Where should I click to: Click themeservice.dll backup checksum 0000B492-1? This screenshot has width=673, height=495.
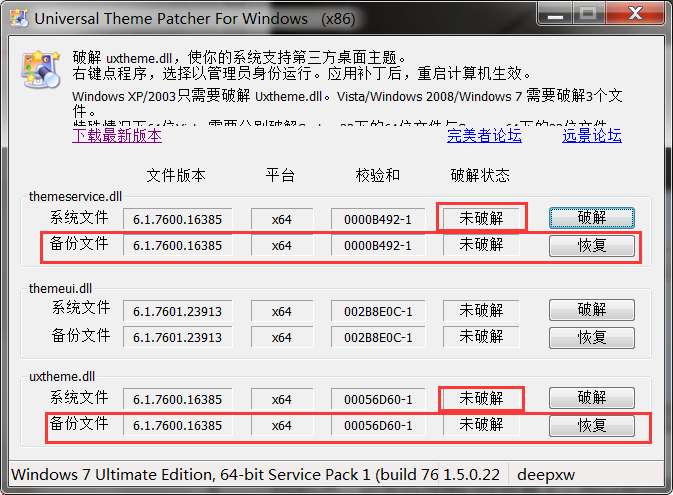(x=378, y=245)
